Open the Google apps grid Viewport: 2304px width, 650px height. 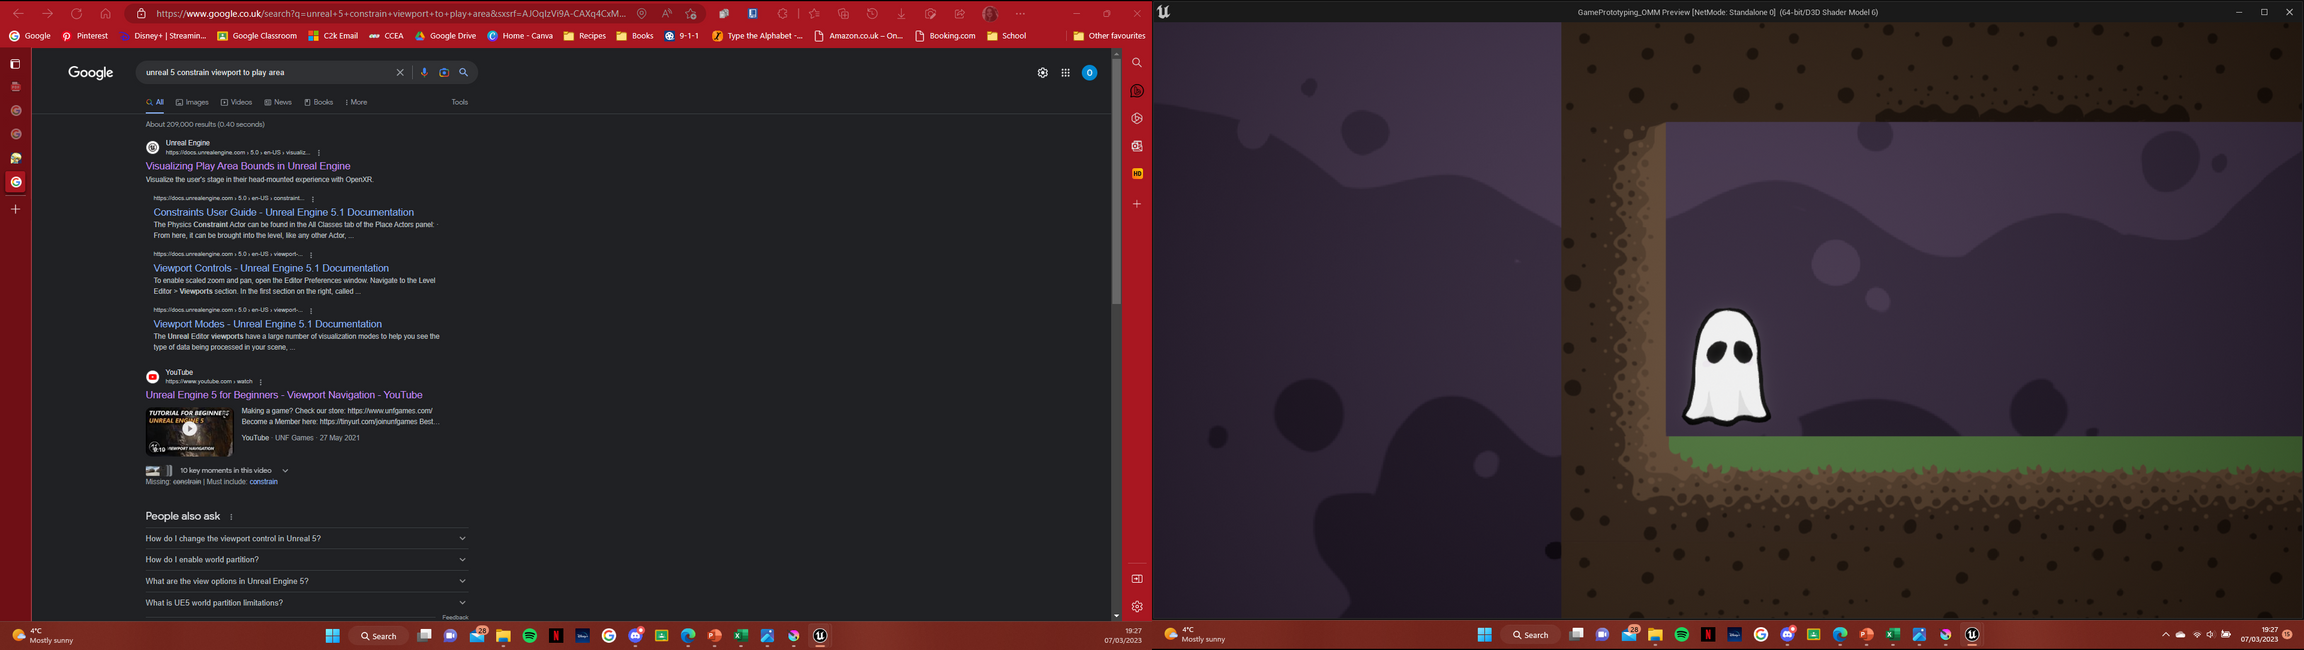click(1066, 73)
